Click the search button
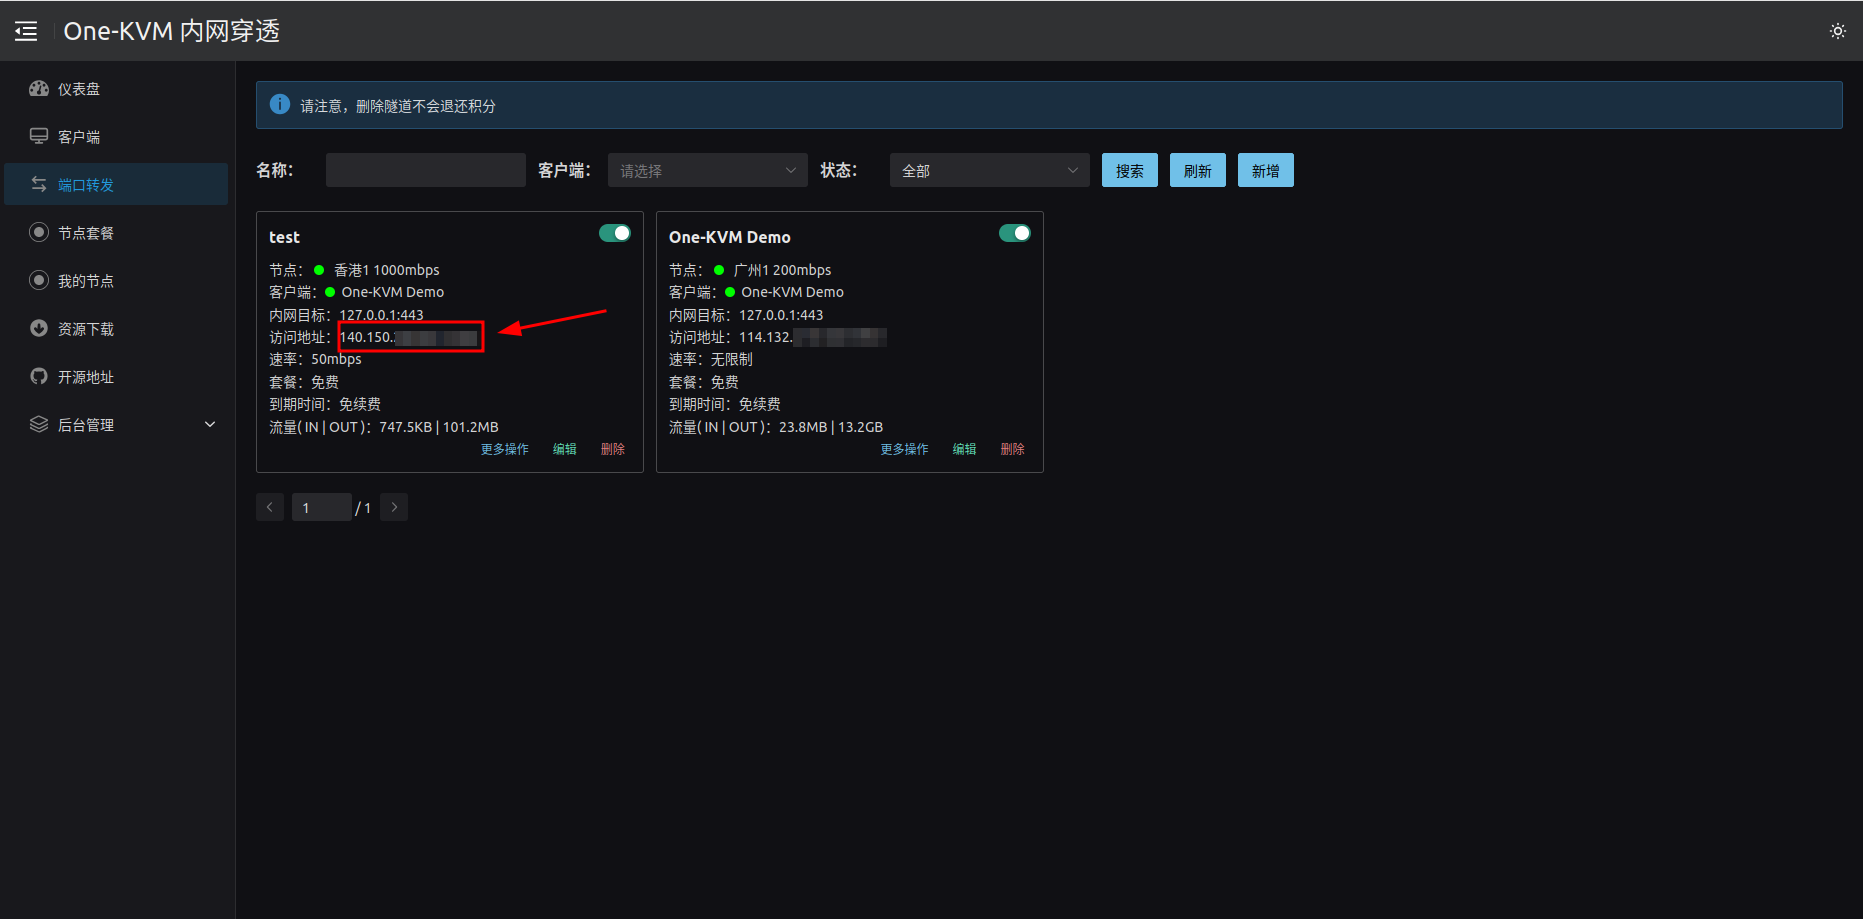Screen dimensions: 1863x919 [x=1129, y=171]
